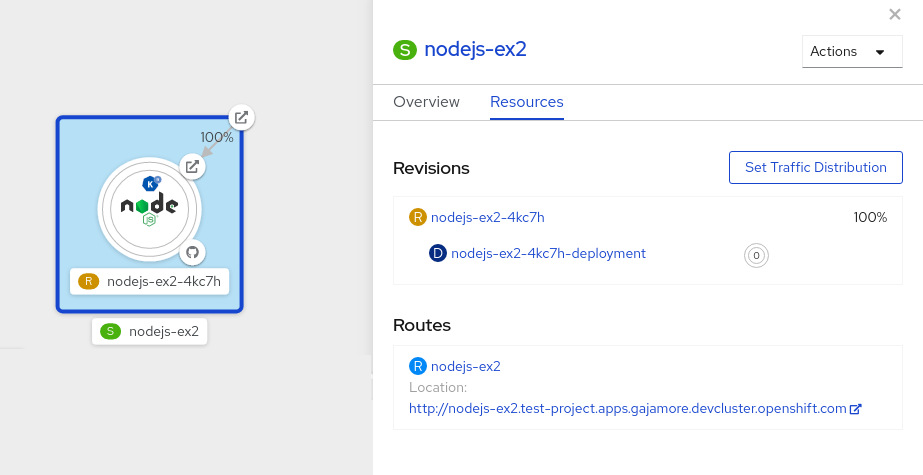Close the side panel
923x475 pixels.
point(895,14)
